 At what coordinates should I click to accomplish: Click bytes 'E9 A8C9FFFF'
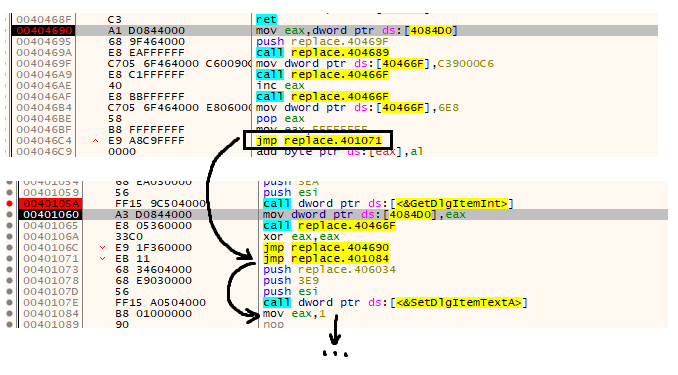pyautogui.click(x=146, y=141)
